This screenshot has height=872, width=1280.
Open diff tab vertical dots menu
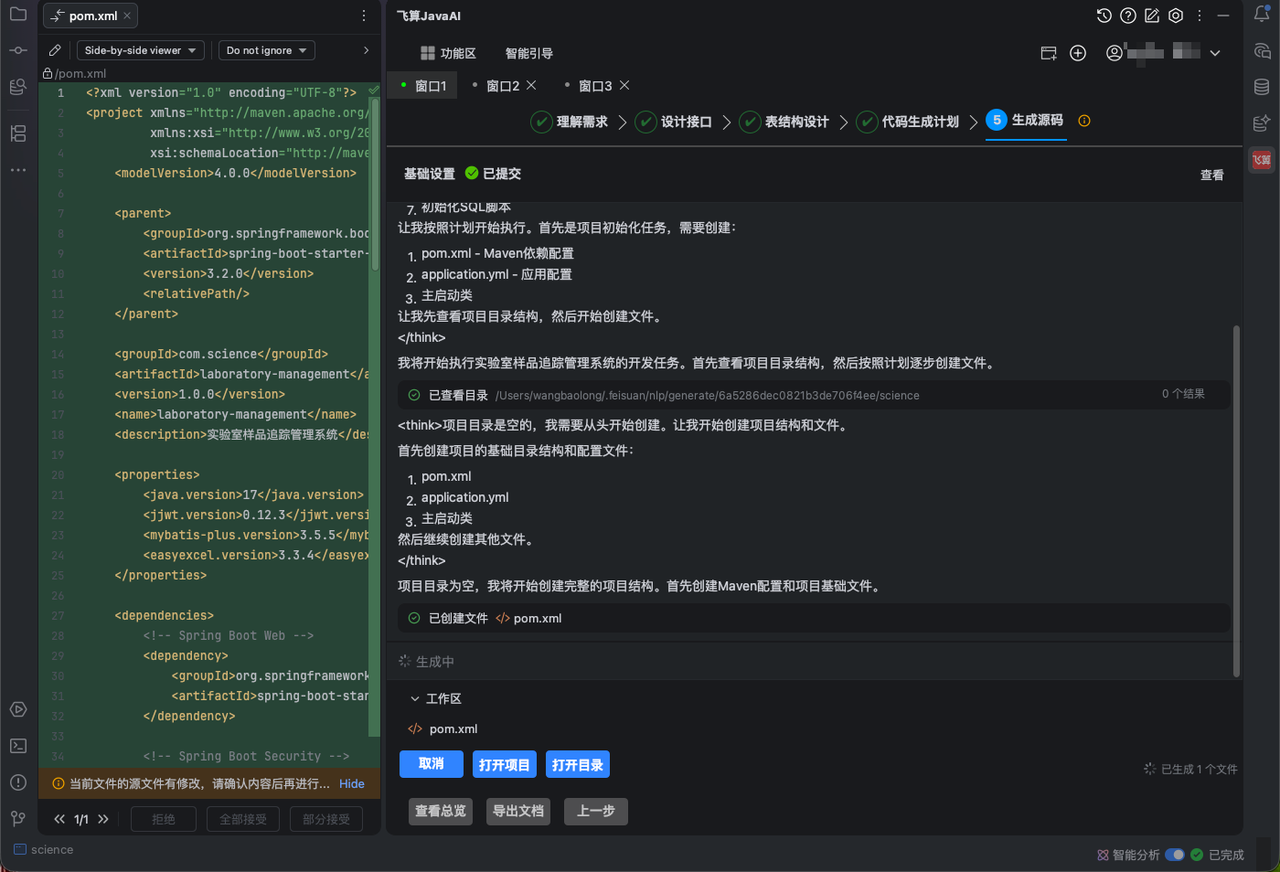(x=363, y=16)
